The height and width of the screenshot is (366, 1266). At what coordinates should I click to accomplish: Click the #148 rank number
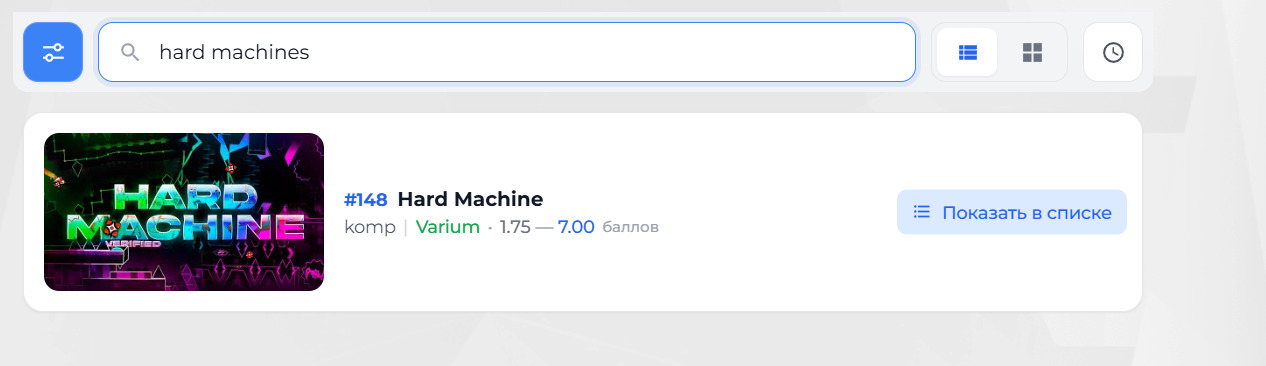[366, 199]
